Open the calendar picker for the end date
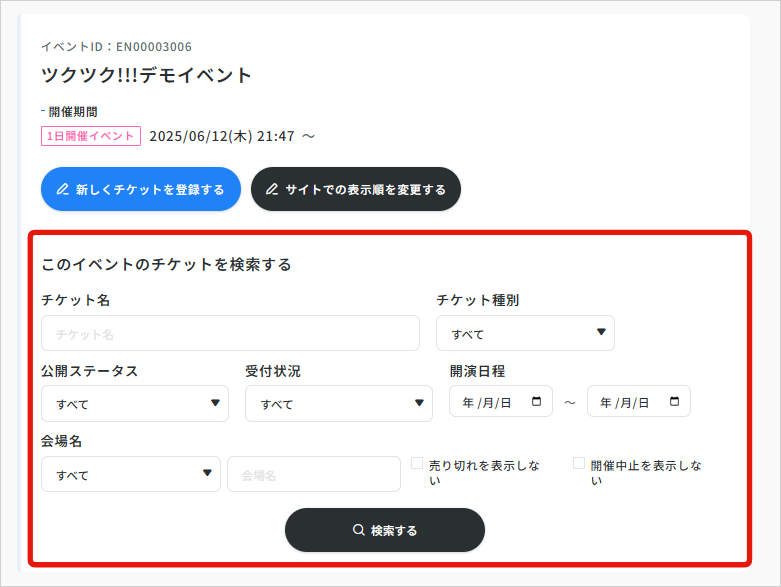The image size is (781, 587). (675, 402)
